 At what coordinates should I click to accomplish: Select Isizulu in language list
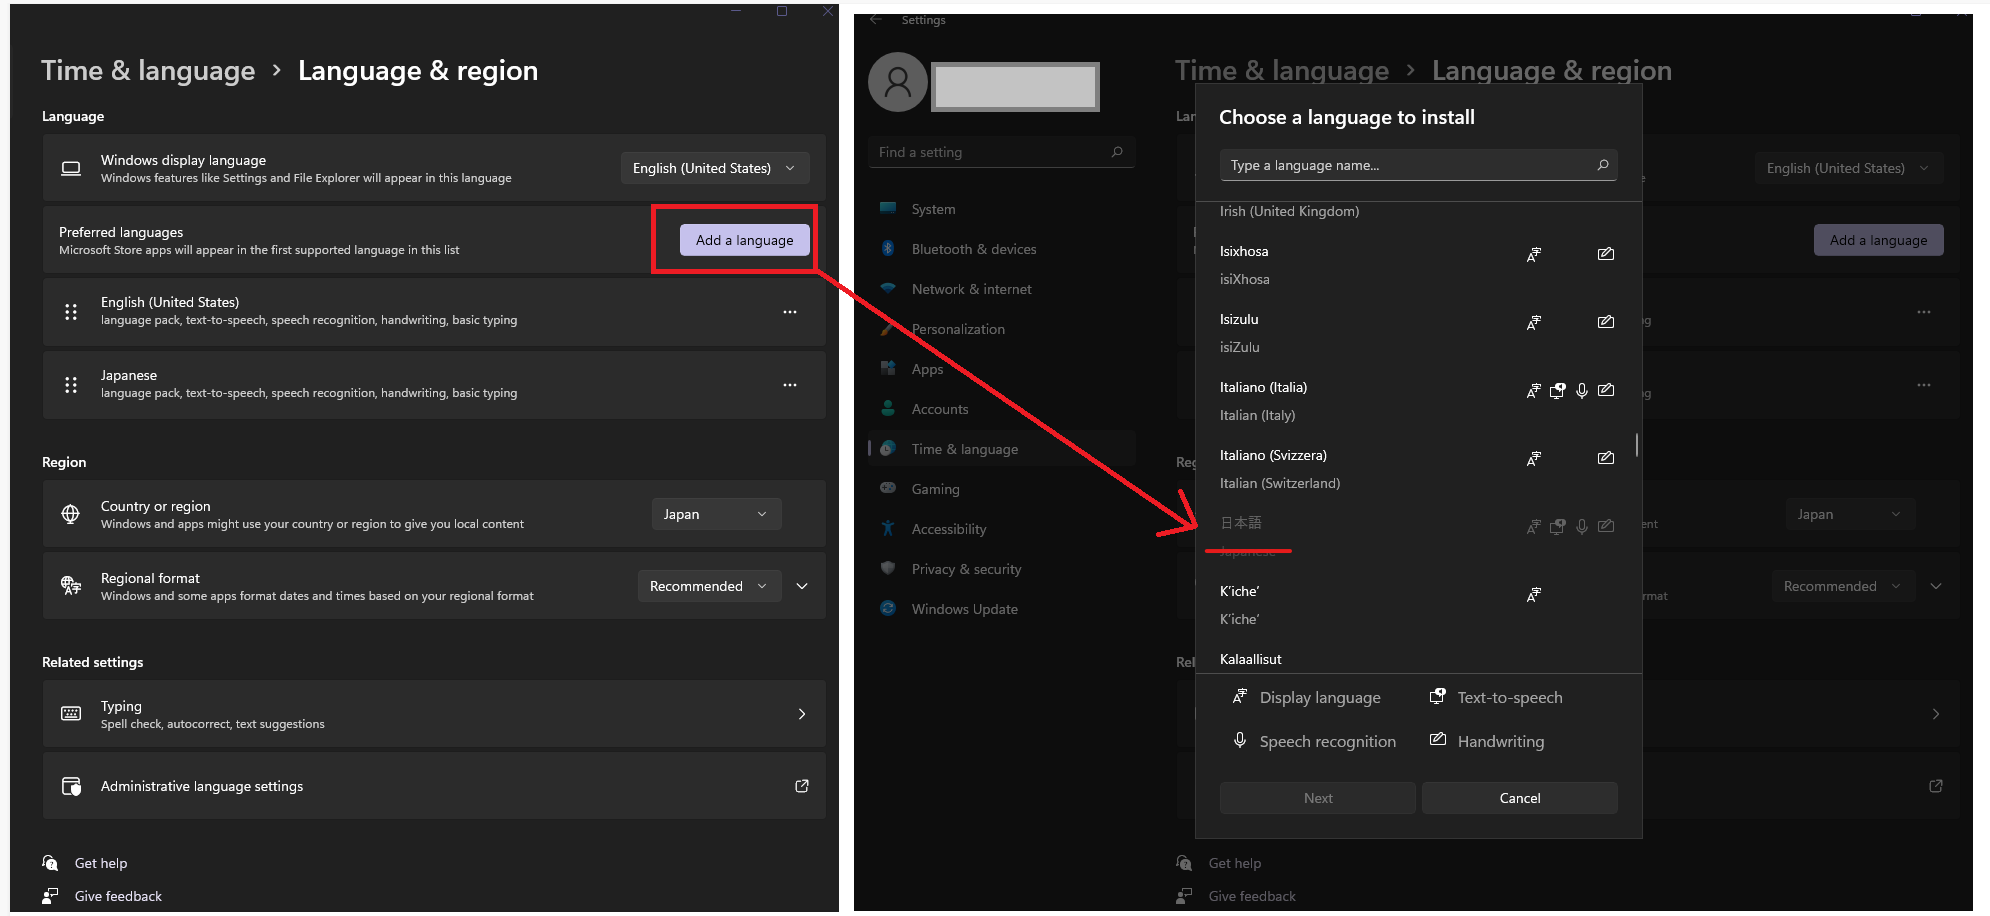pos(1418,333)
